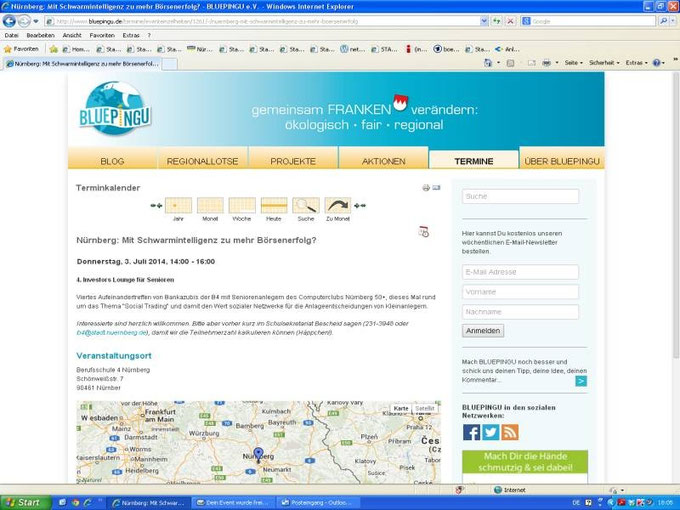Open the BLUEPINGU Twitter icon
This screenshot has height=510, width=680.
pyautogui.click(x=490, y=432)
